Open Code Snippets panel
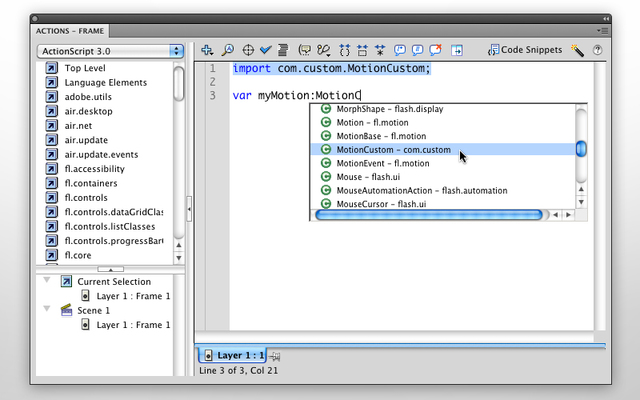This screenshot has height=400, width=640. [525, 50]
